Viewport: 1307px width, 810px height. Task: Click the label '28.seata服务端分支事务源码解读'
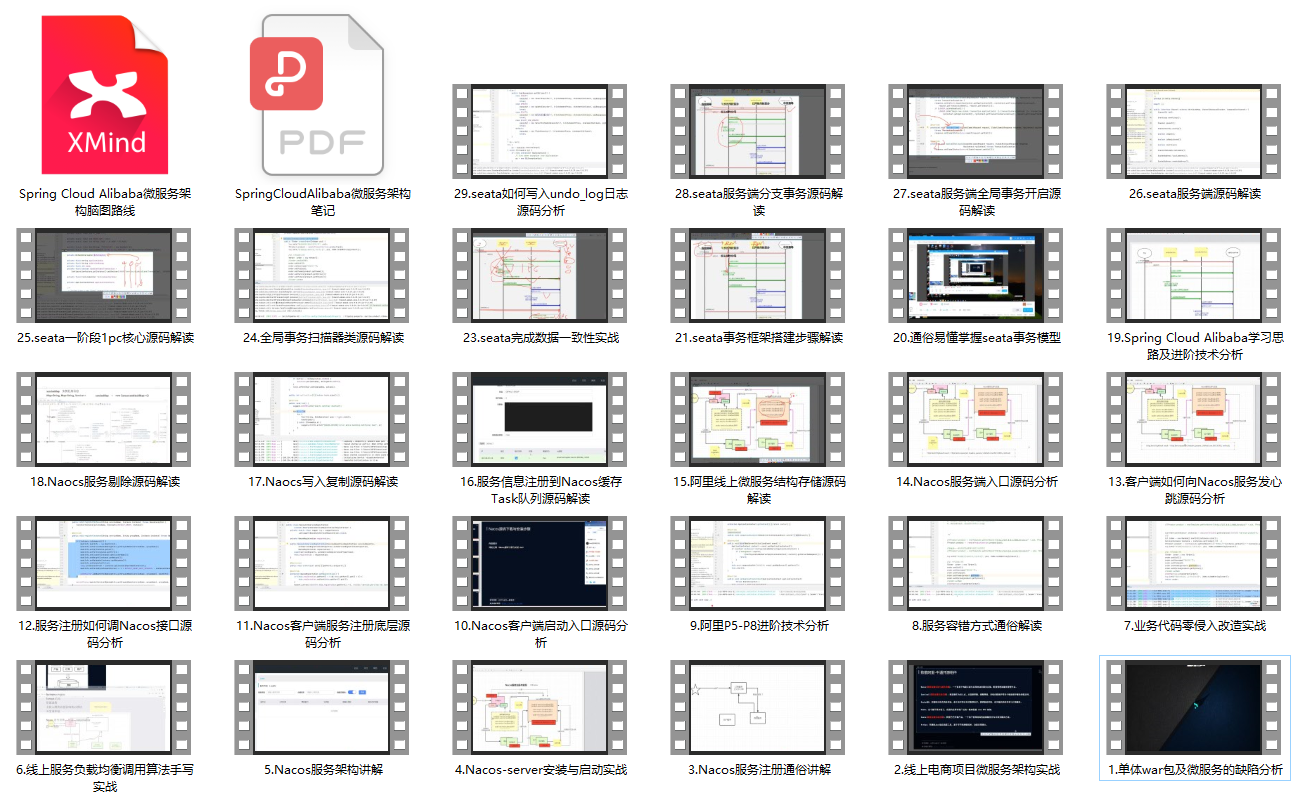coord(759,202)
